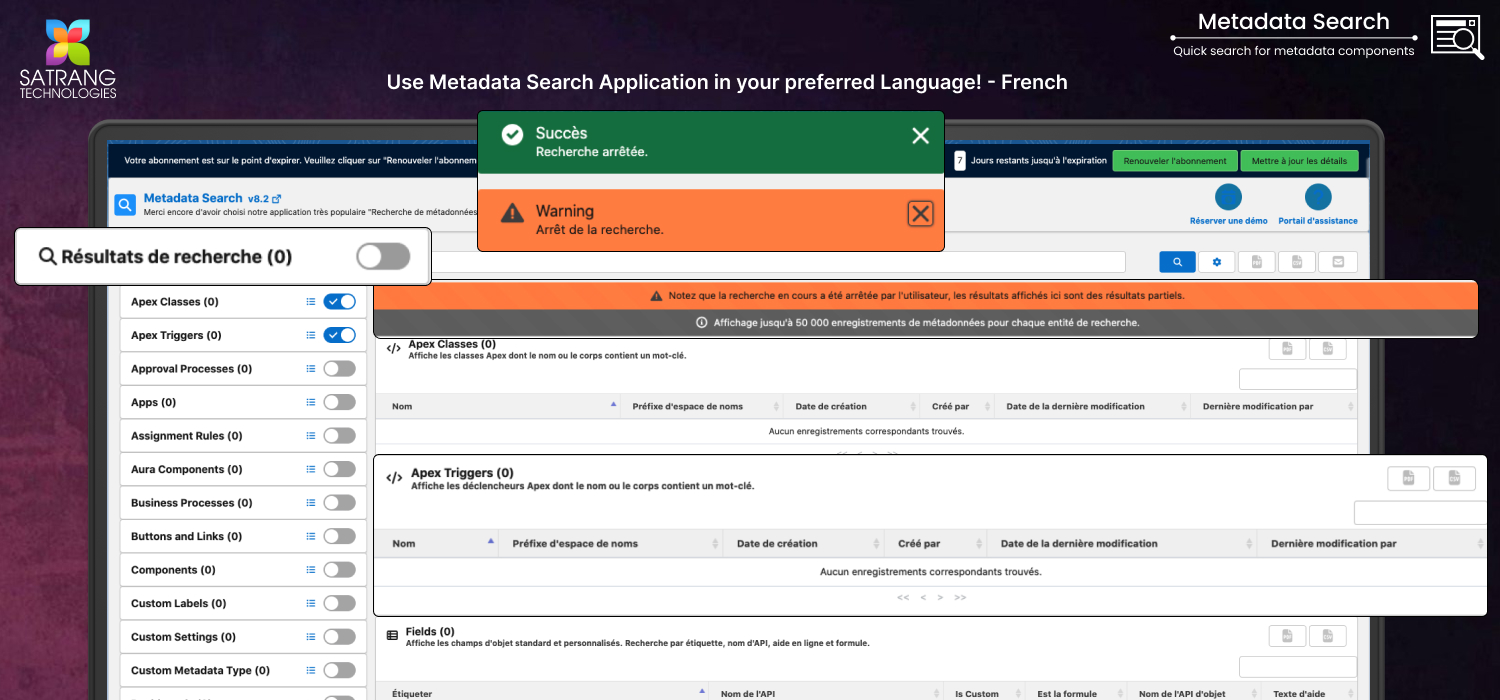Image resolution: width=1500 pixels, height=700 pixels.
Task: Enable the Assignment Rules toggle
Action: [340, 436]
